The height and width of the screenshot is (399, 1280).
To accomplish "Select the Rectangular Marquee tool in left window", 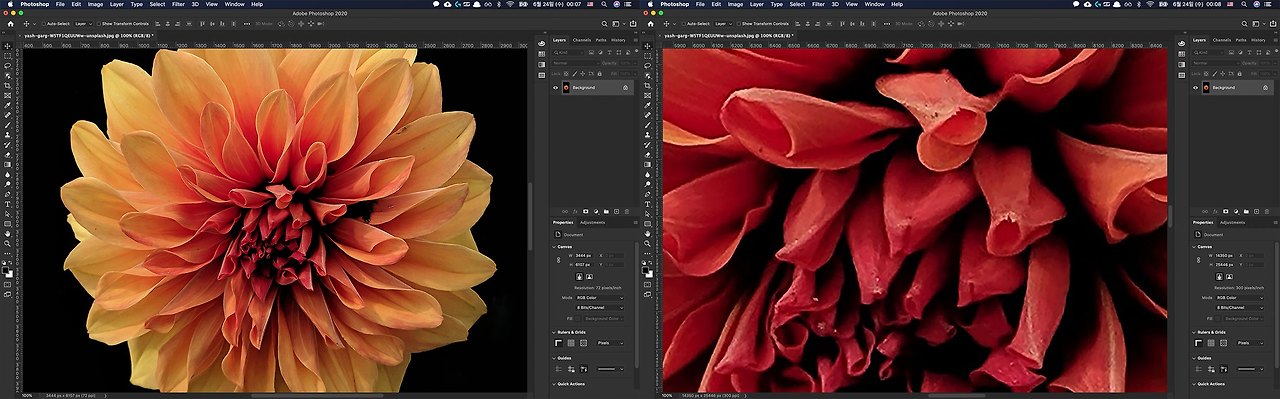I will (7, 56).
